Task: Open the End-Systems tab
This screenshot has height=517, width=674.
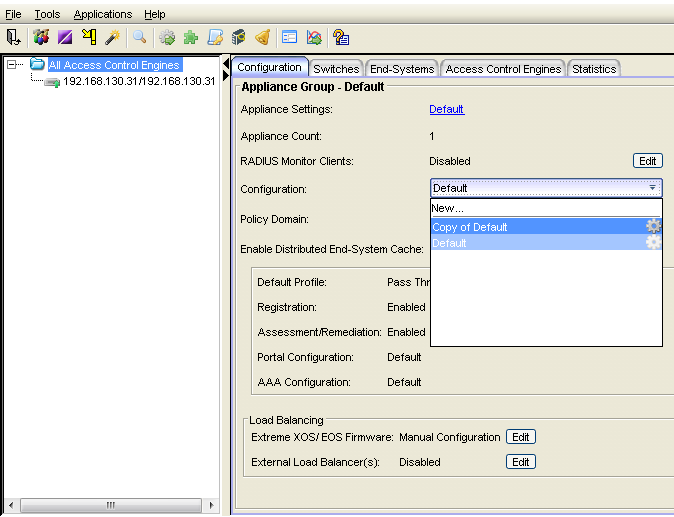Action: pyautogui.click(x=402, y=69)
